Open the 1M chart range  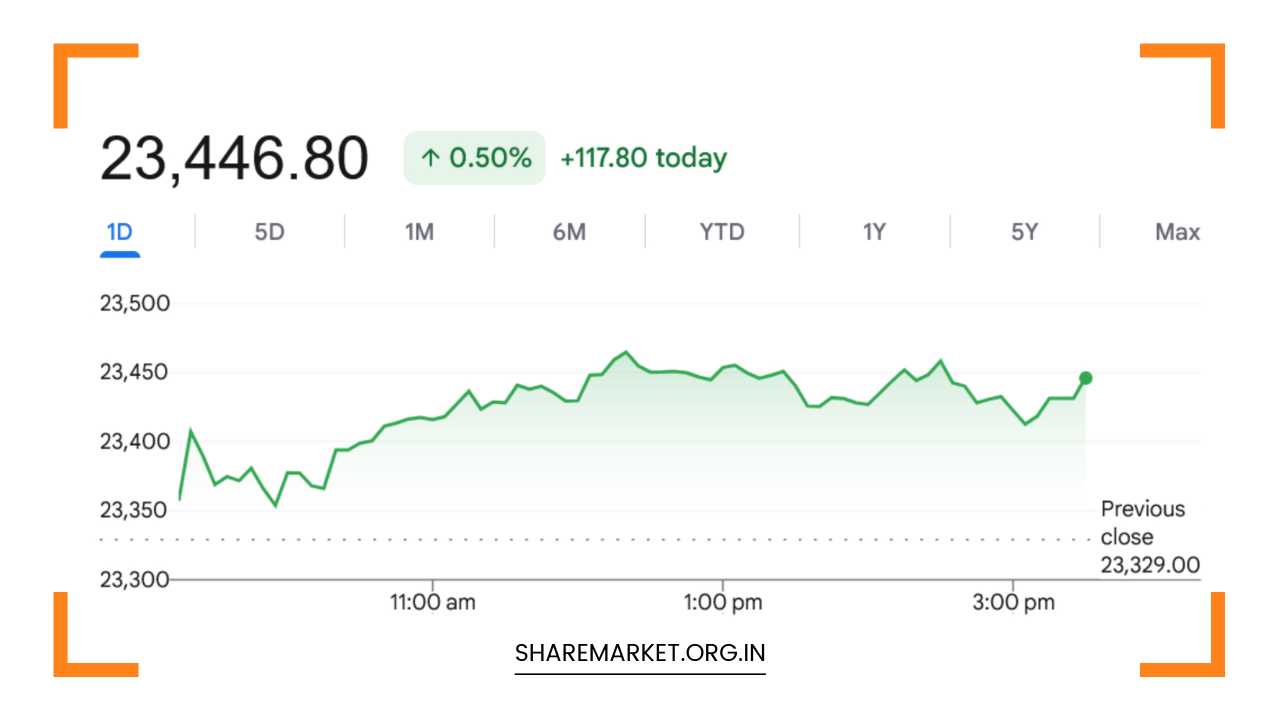point(419,232)
